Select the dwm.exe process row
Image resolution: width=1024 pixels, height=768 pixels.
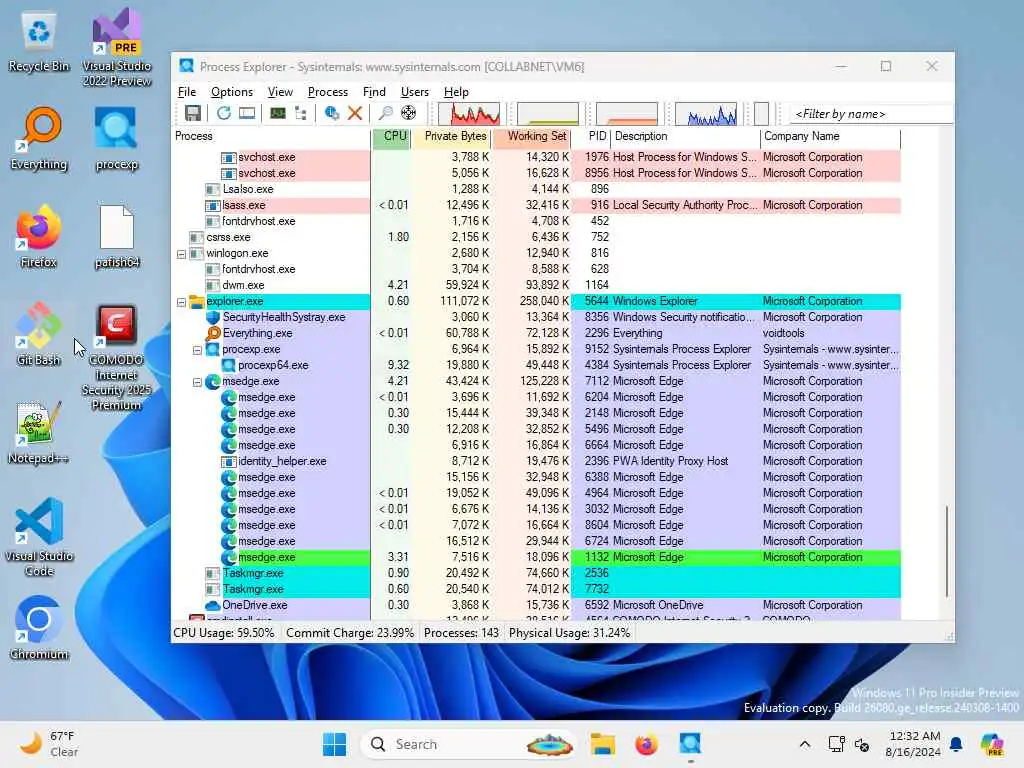537,285
